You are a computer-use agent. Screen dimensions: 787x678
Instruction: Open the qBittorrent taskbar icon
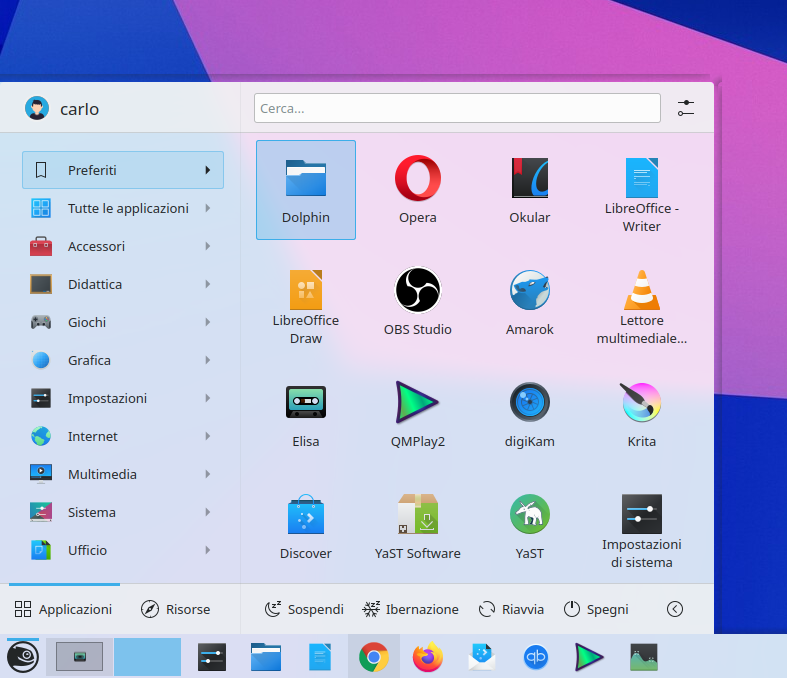click(x=536, y=656)
